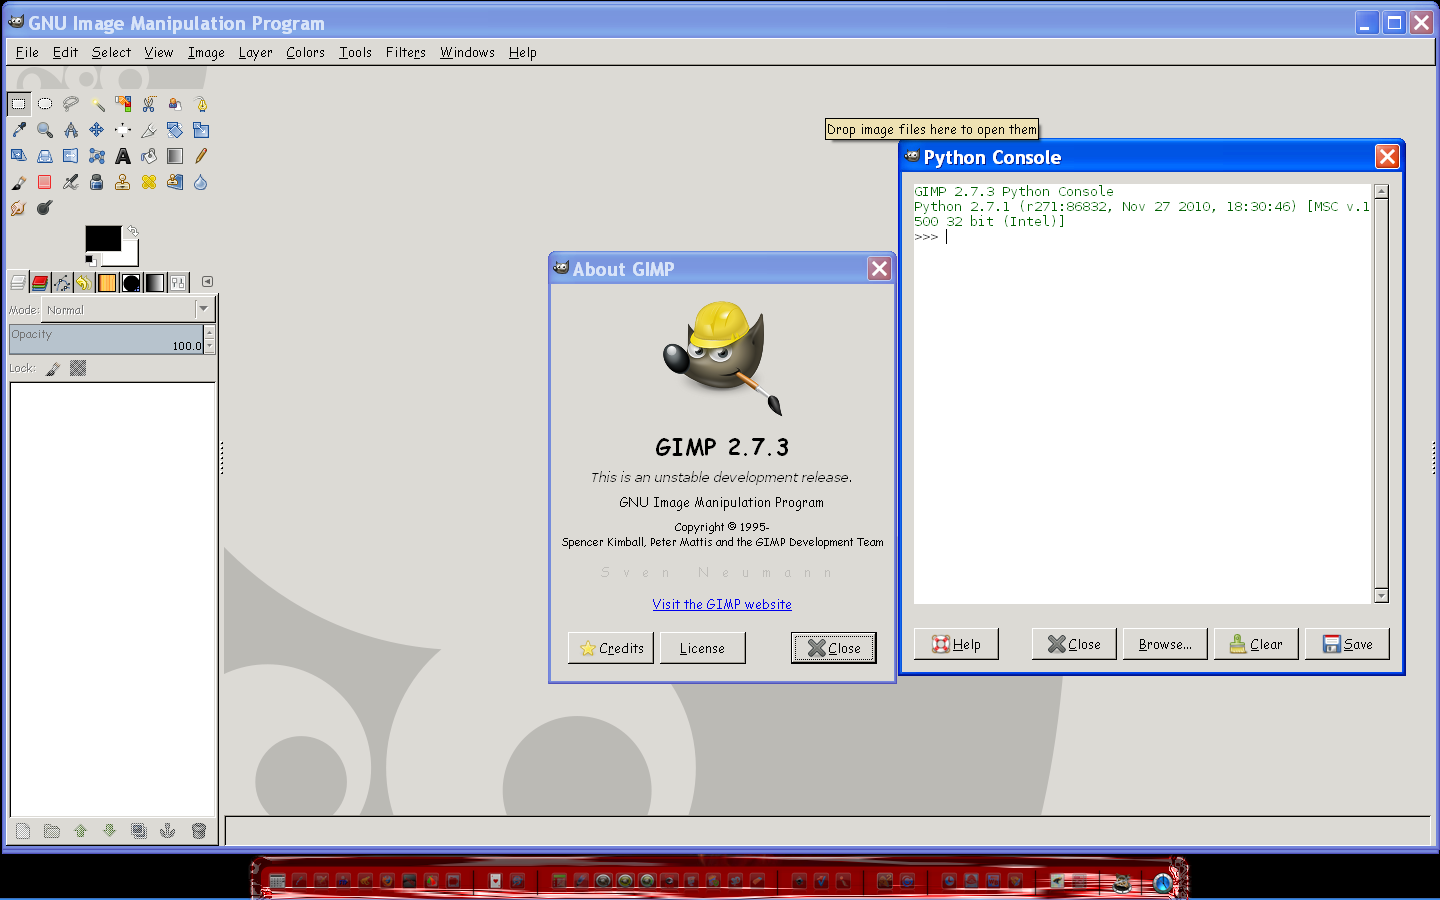Activate the Move tool

pos(97,130)
